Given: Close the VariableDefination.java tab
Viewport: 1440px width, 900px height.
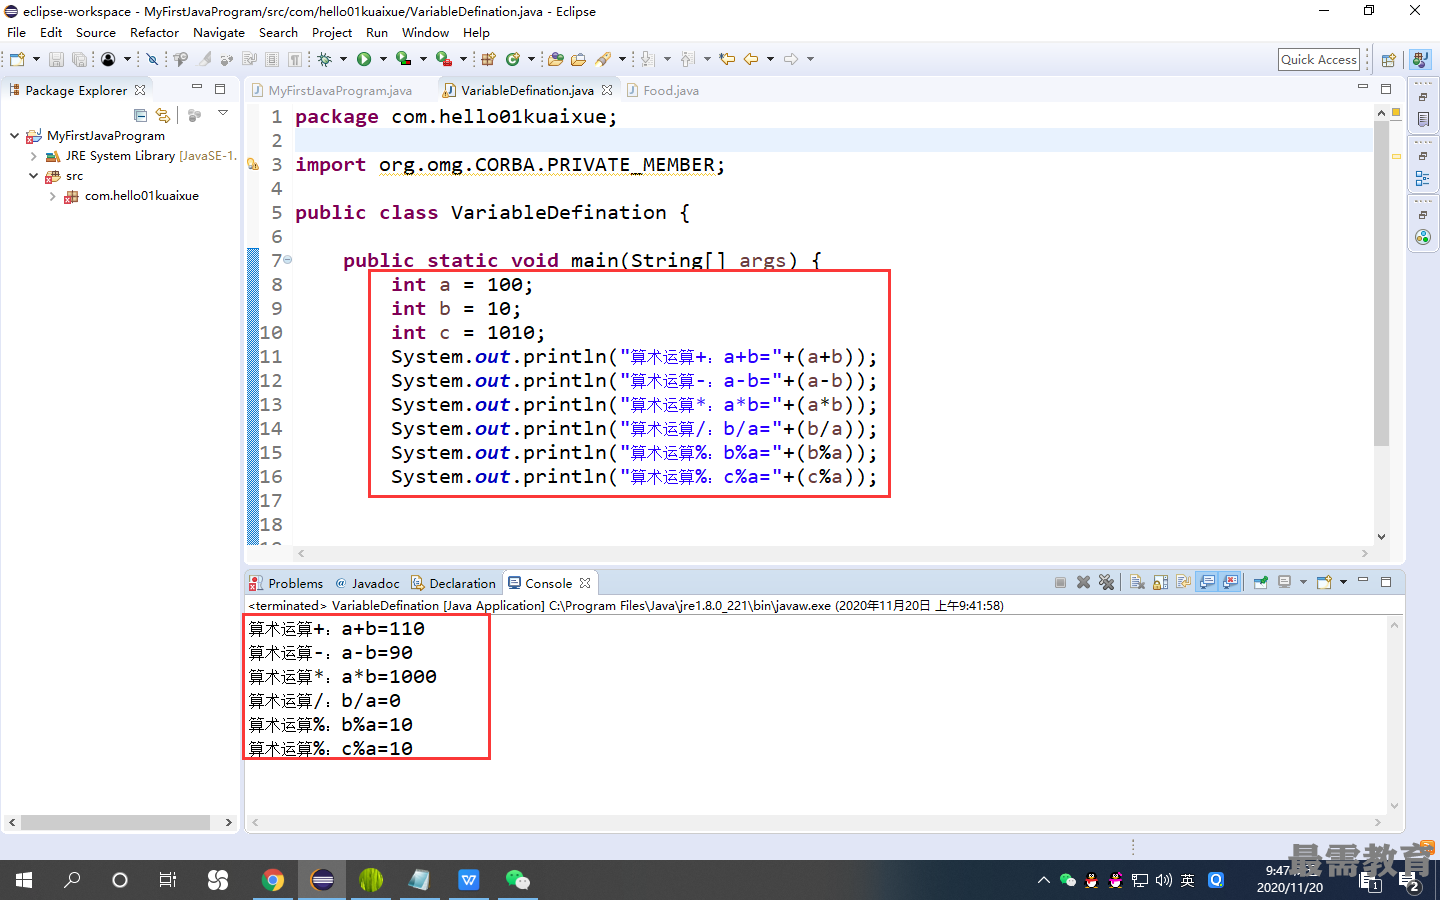Looking at the screenshot, I should coord(607,90).
